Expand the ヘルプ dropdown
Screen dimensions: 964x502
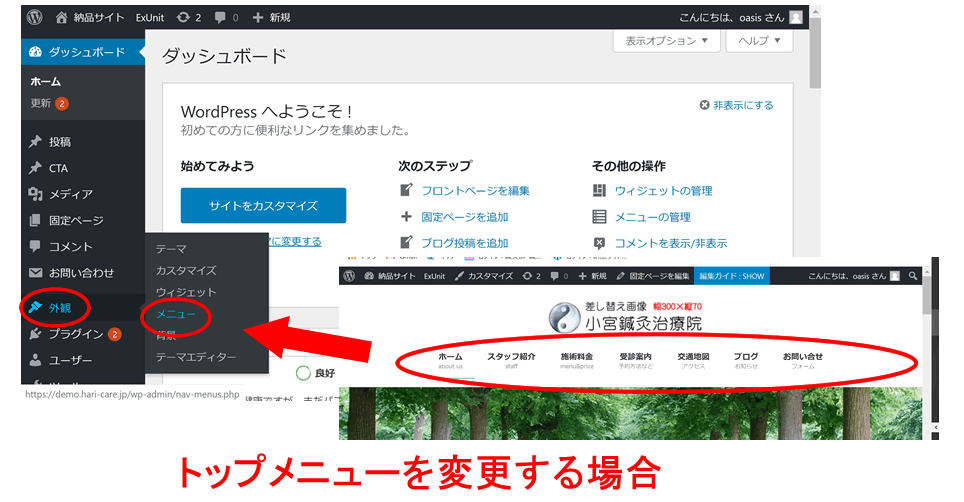pyautogui.click(x=759, y=41)
